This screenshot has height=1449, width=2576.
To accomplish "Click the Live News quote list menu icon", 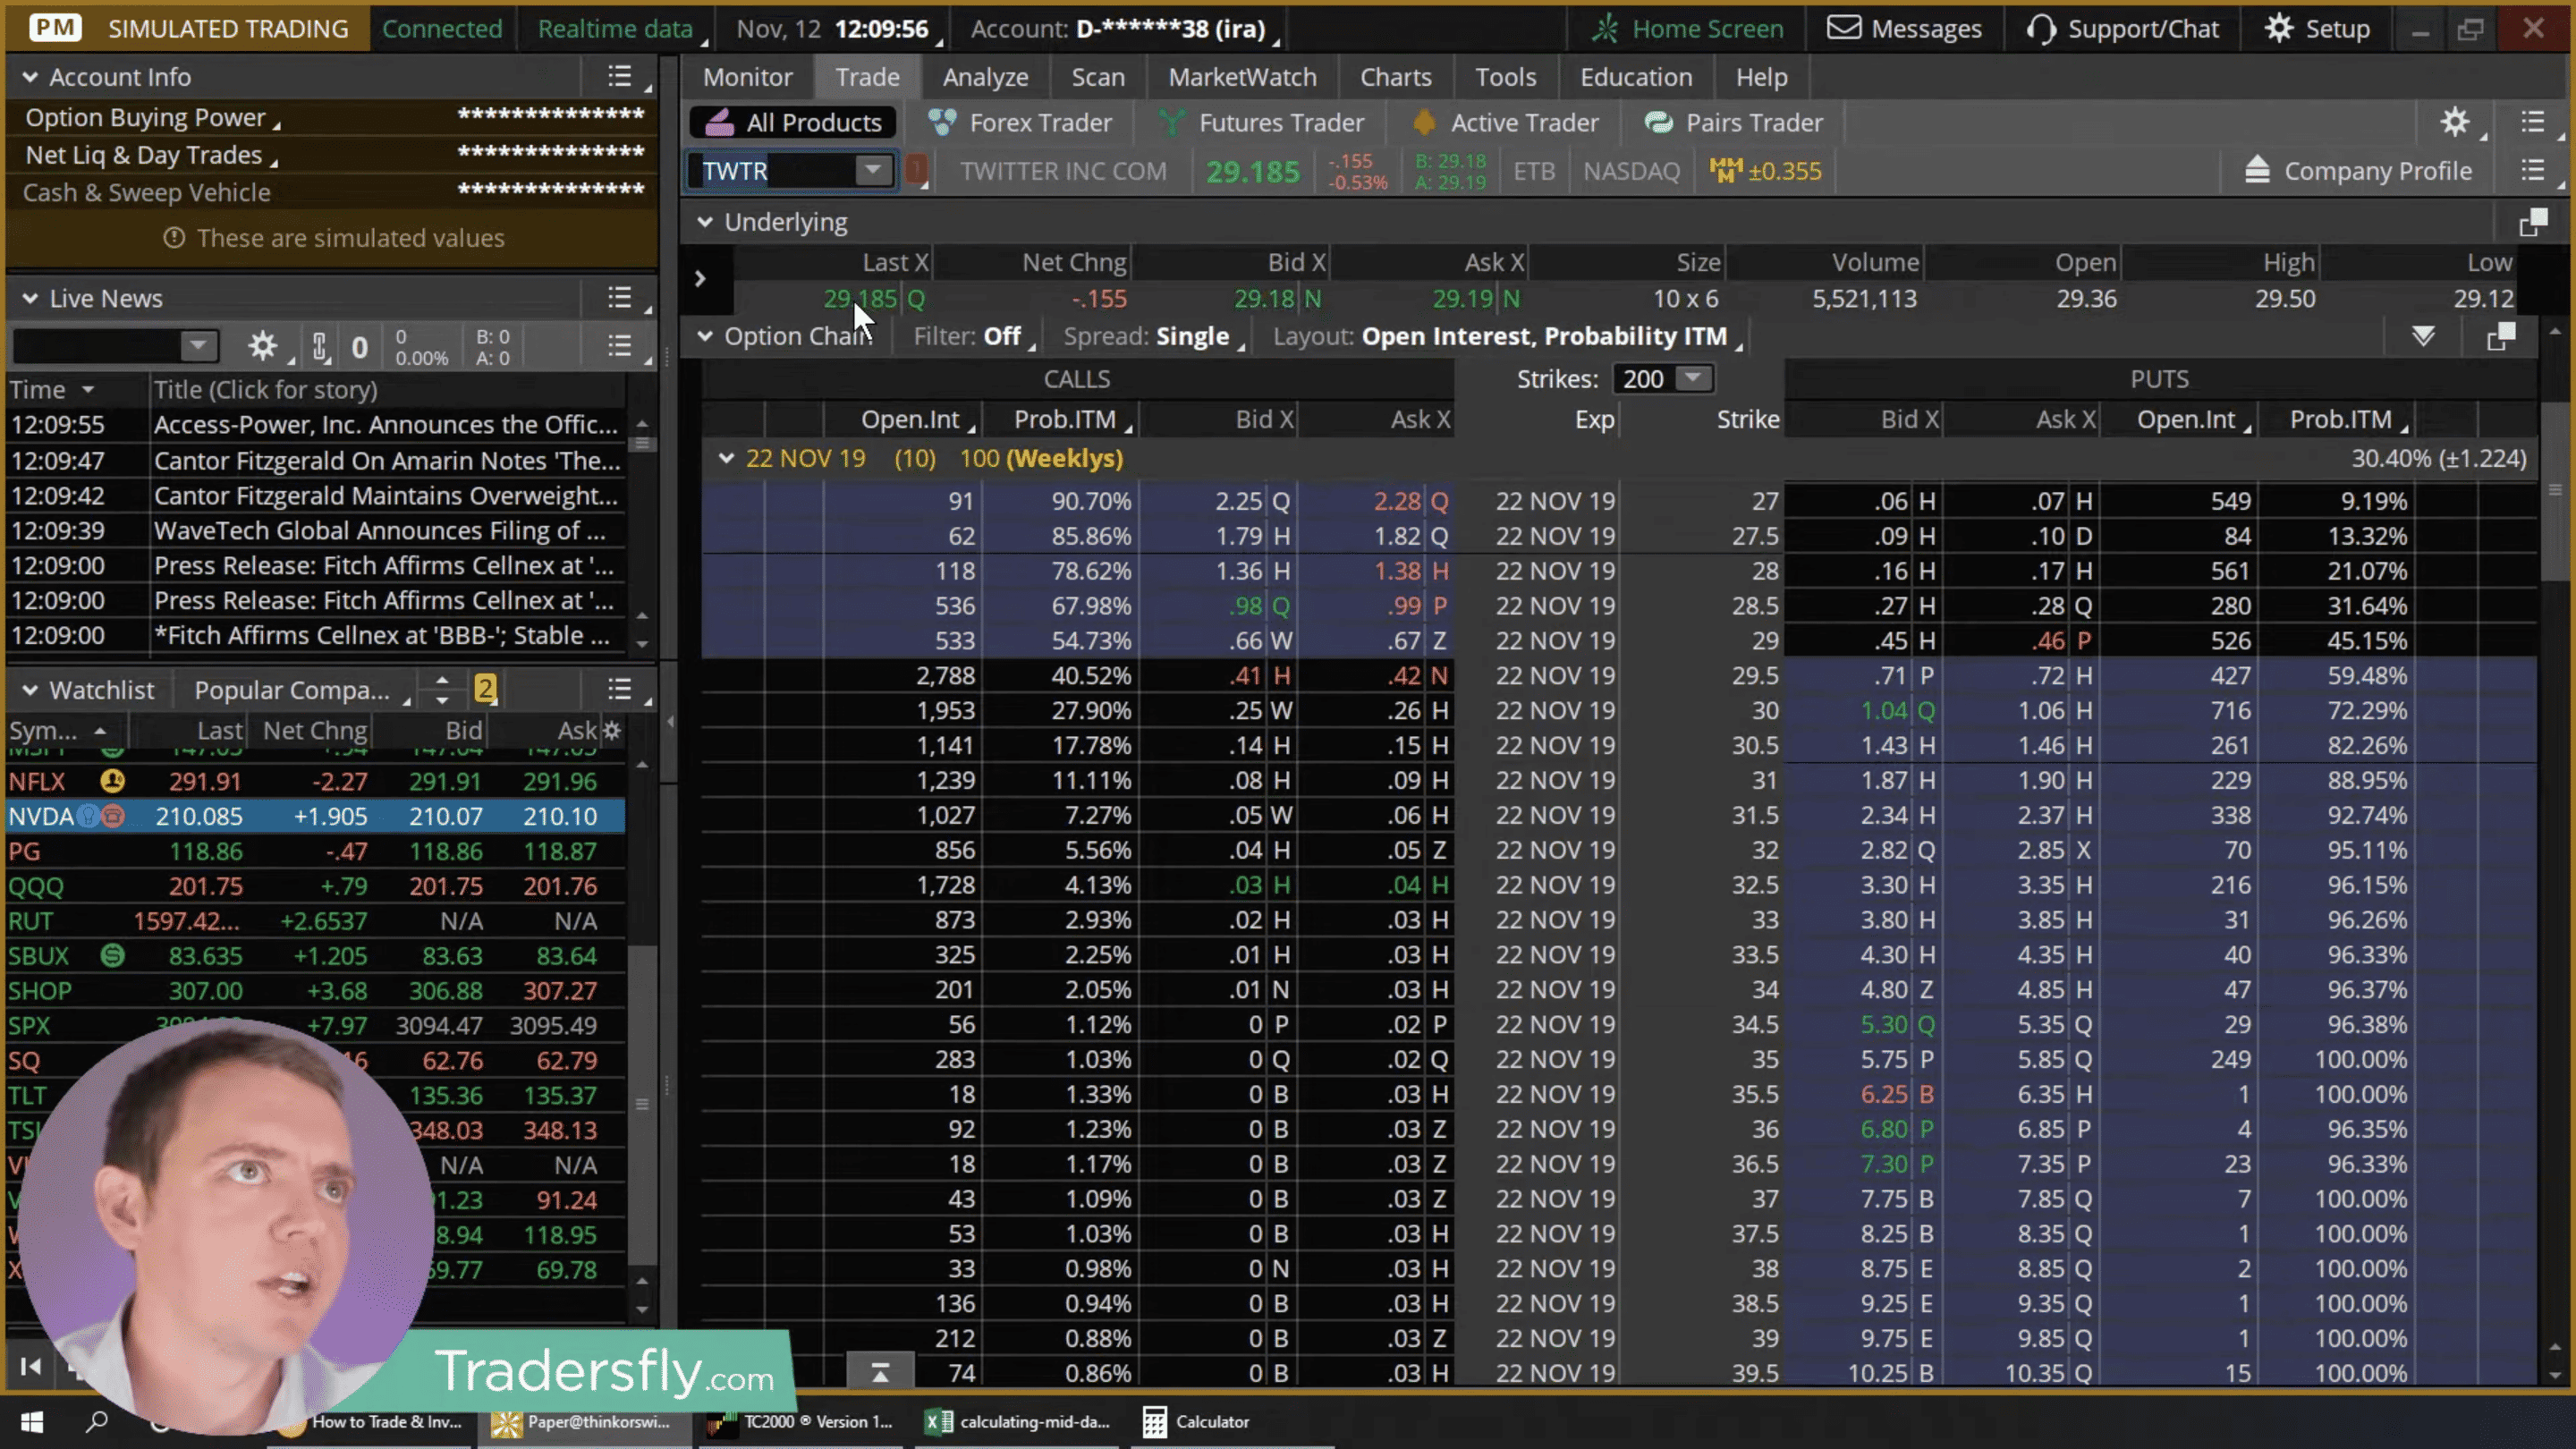I will (620, 347).
